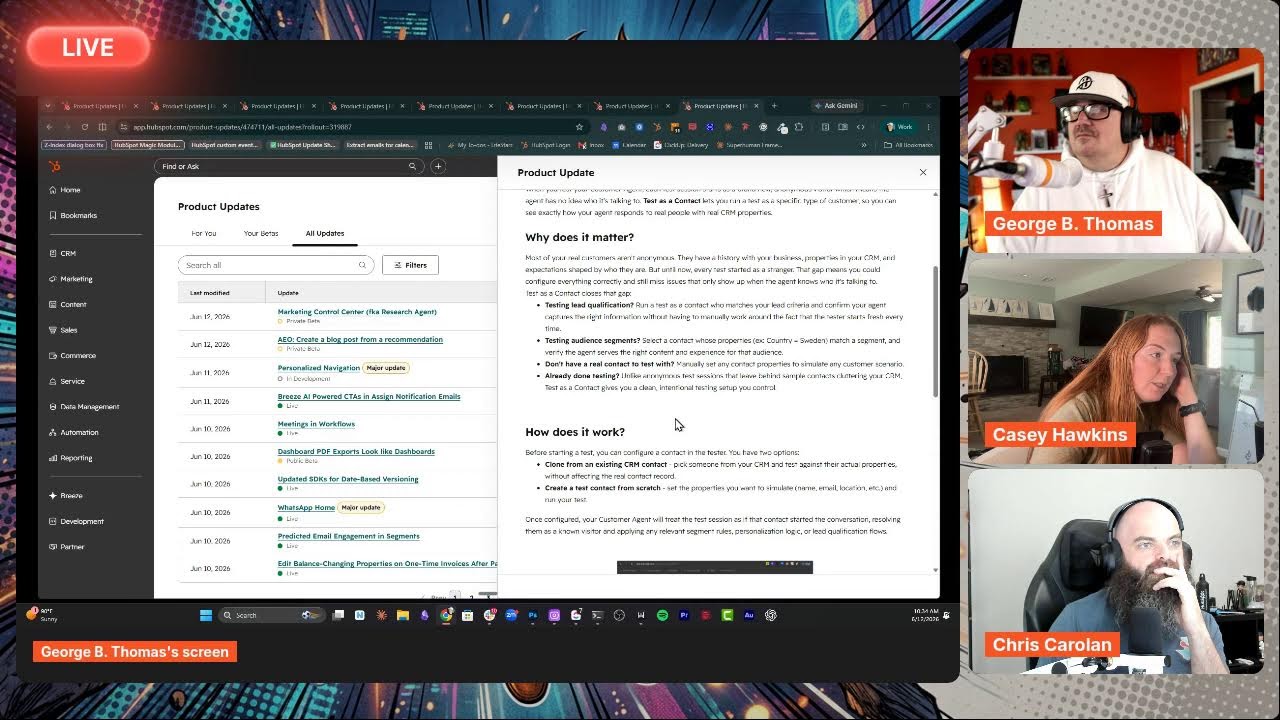Open Personalized Navigation update
Viewport: 1280px width, 720px height.
(x=318, y=367)
